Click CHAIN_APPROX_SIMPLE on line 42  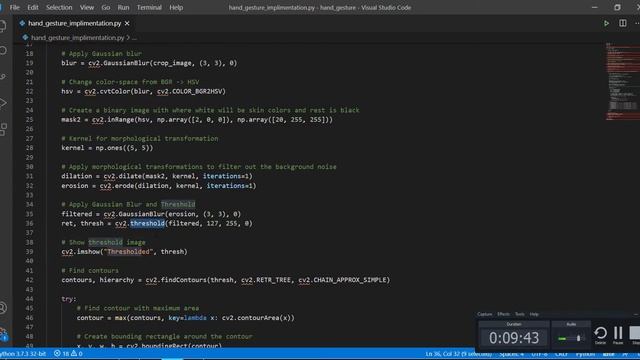[350, 280]
